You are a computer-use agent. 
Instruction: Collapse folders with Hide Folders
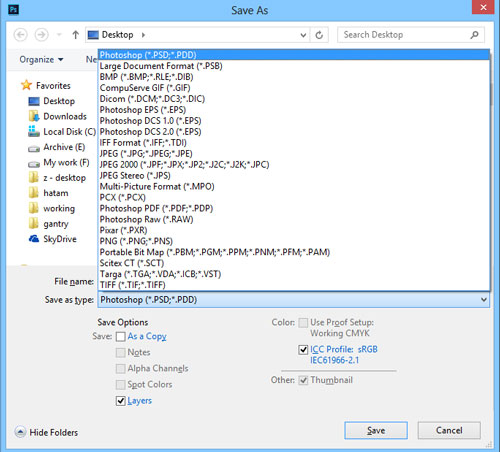[x=46, y=432]
